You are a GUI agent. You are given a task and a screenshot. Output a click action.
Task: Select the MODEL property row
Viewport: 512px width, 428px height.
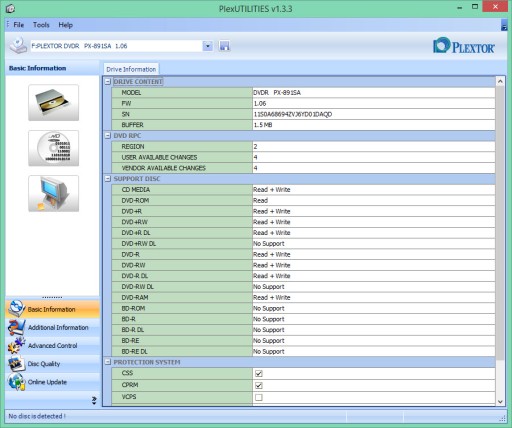point(303,93)
